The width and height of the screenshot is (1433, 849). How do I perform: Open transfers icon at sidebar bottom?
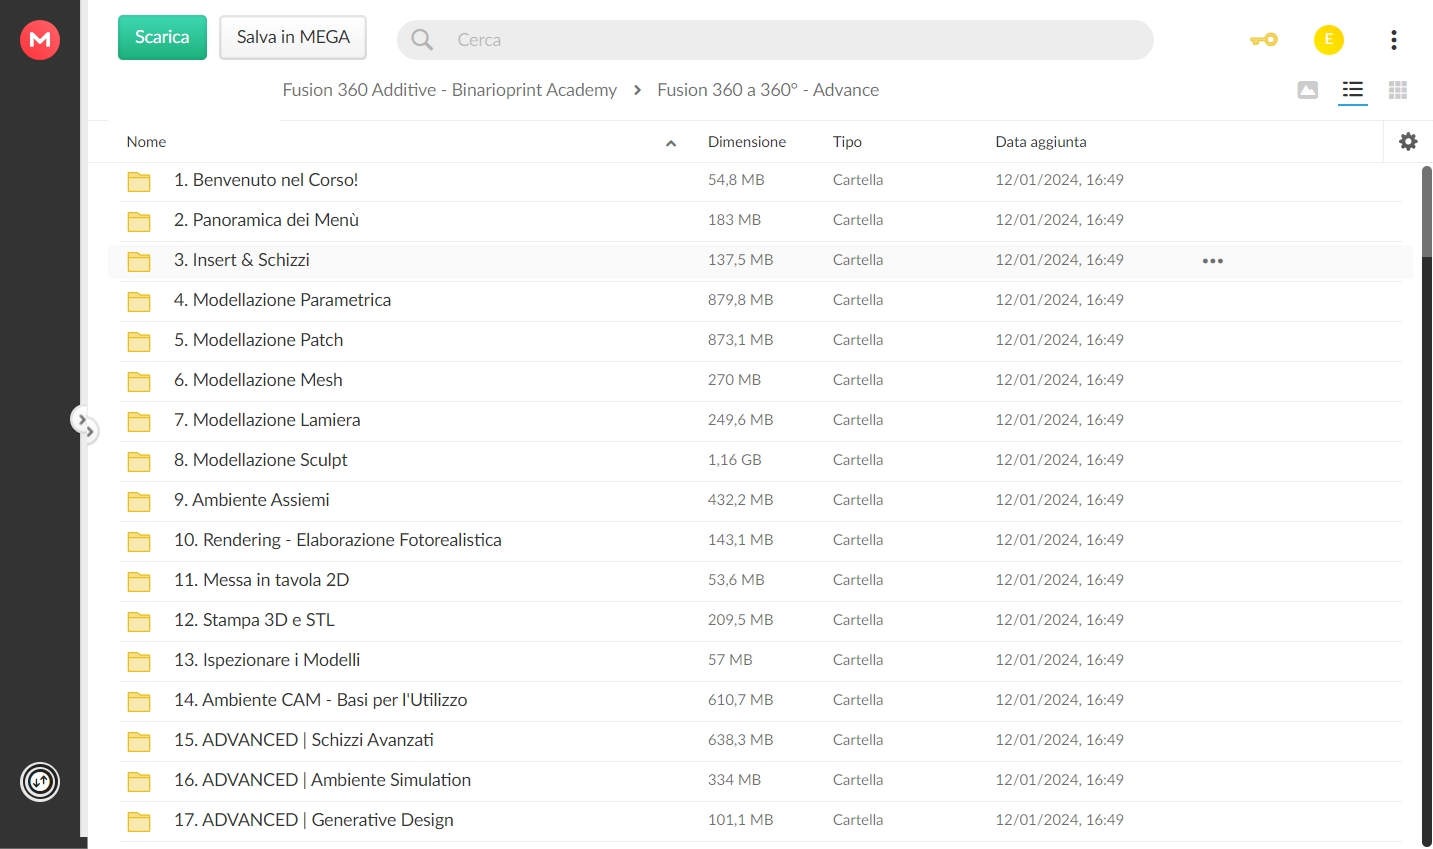click(40, 782)
